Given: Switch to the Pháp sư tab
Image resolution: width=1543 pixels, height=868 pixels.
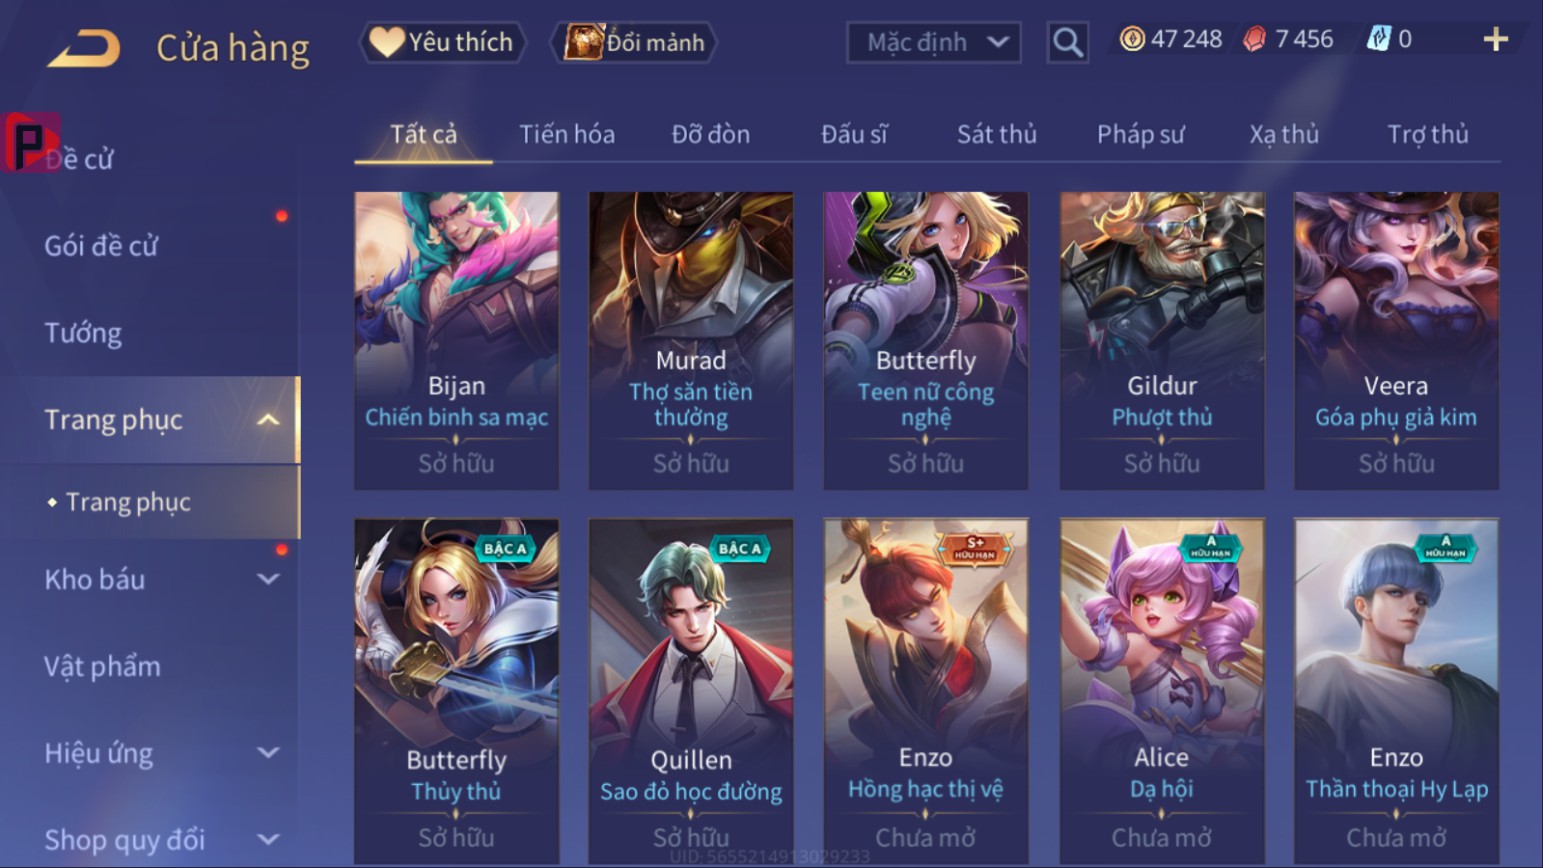Looking at the screenshot, I should (x=1140, y=134).
